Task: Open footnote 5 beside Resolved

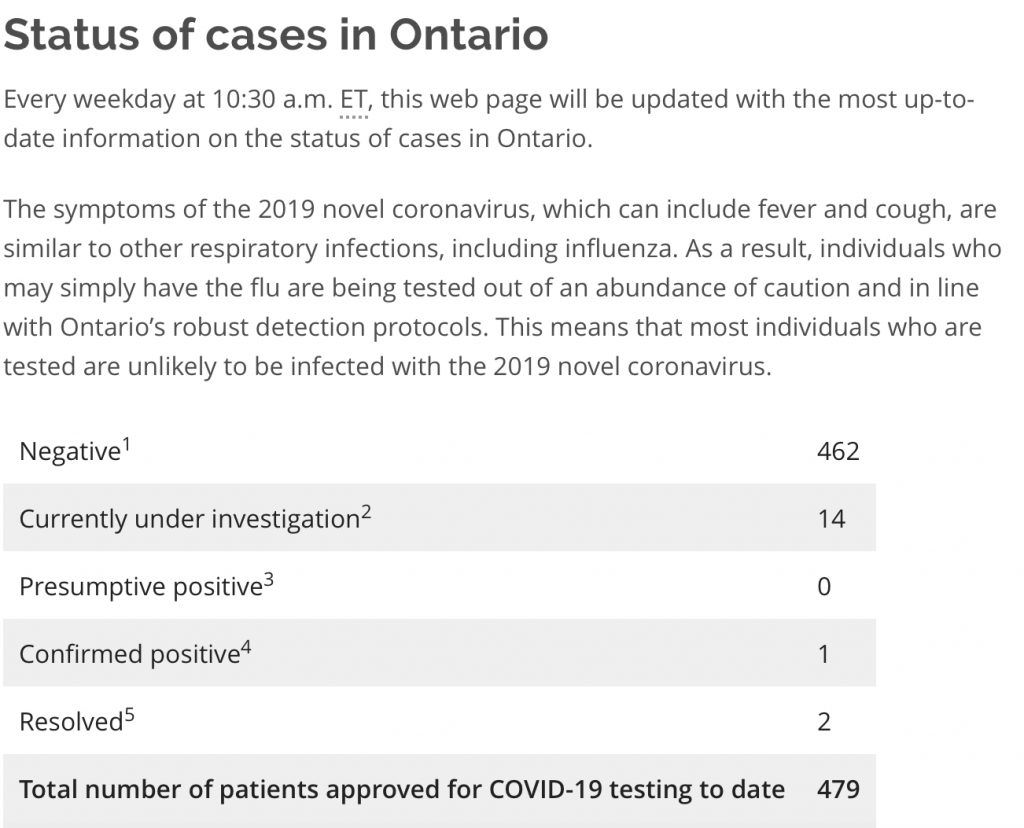Action: [129, 714]
